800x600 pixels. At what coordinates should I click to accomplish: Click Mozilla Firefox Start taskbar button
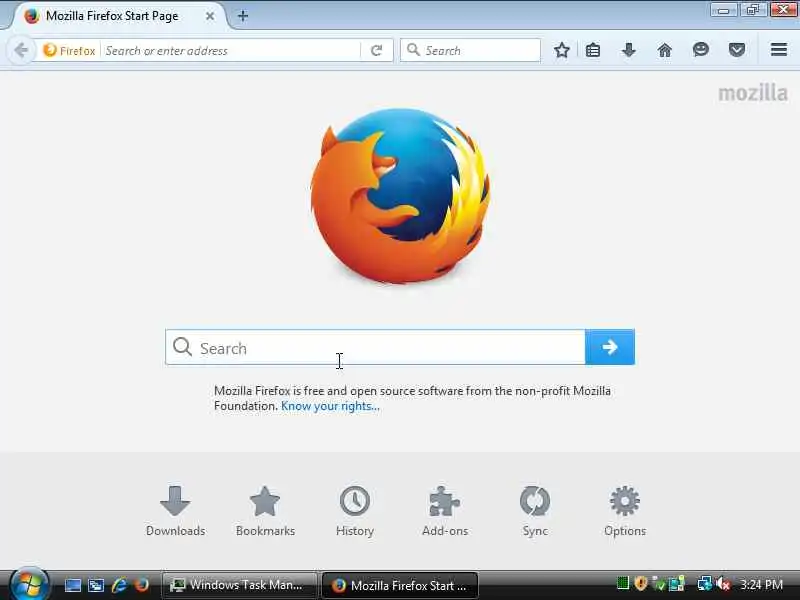[400, 585]
